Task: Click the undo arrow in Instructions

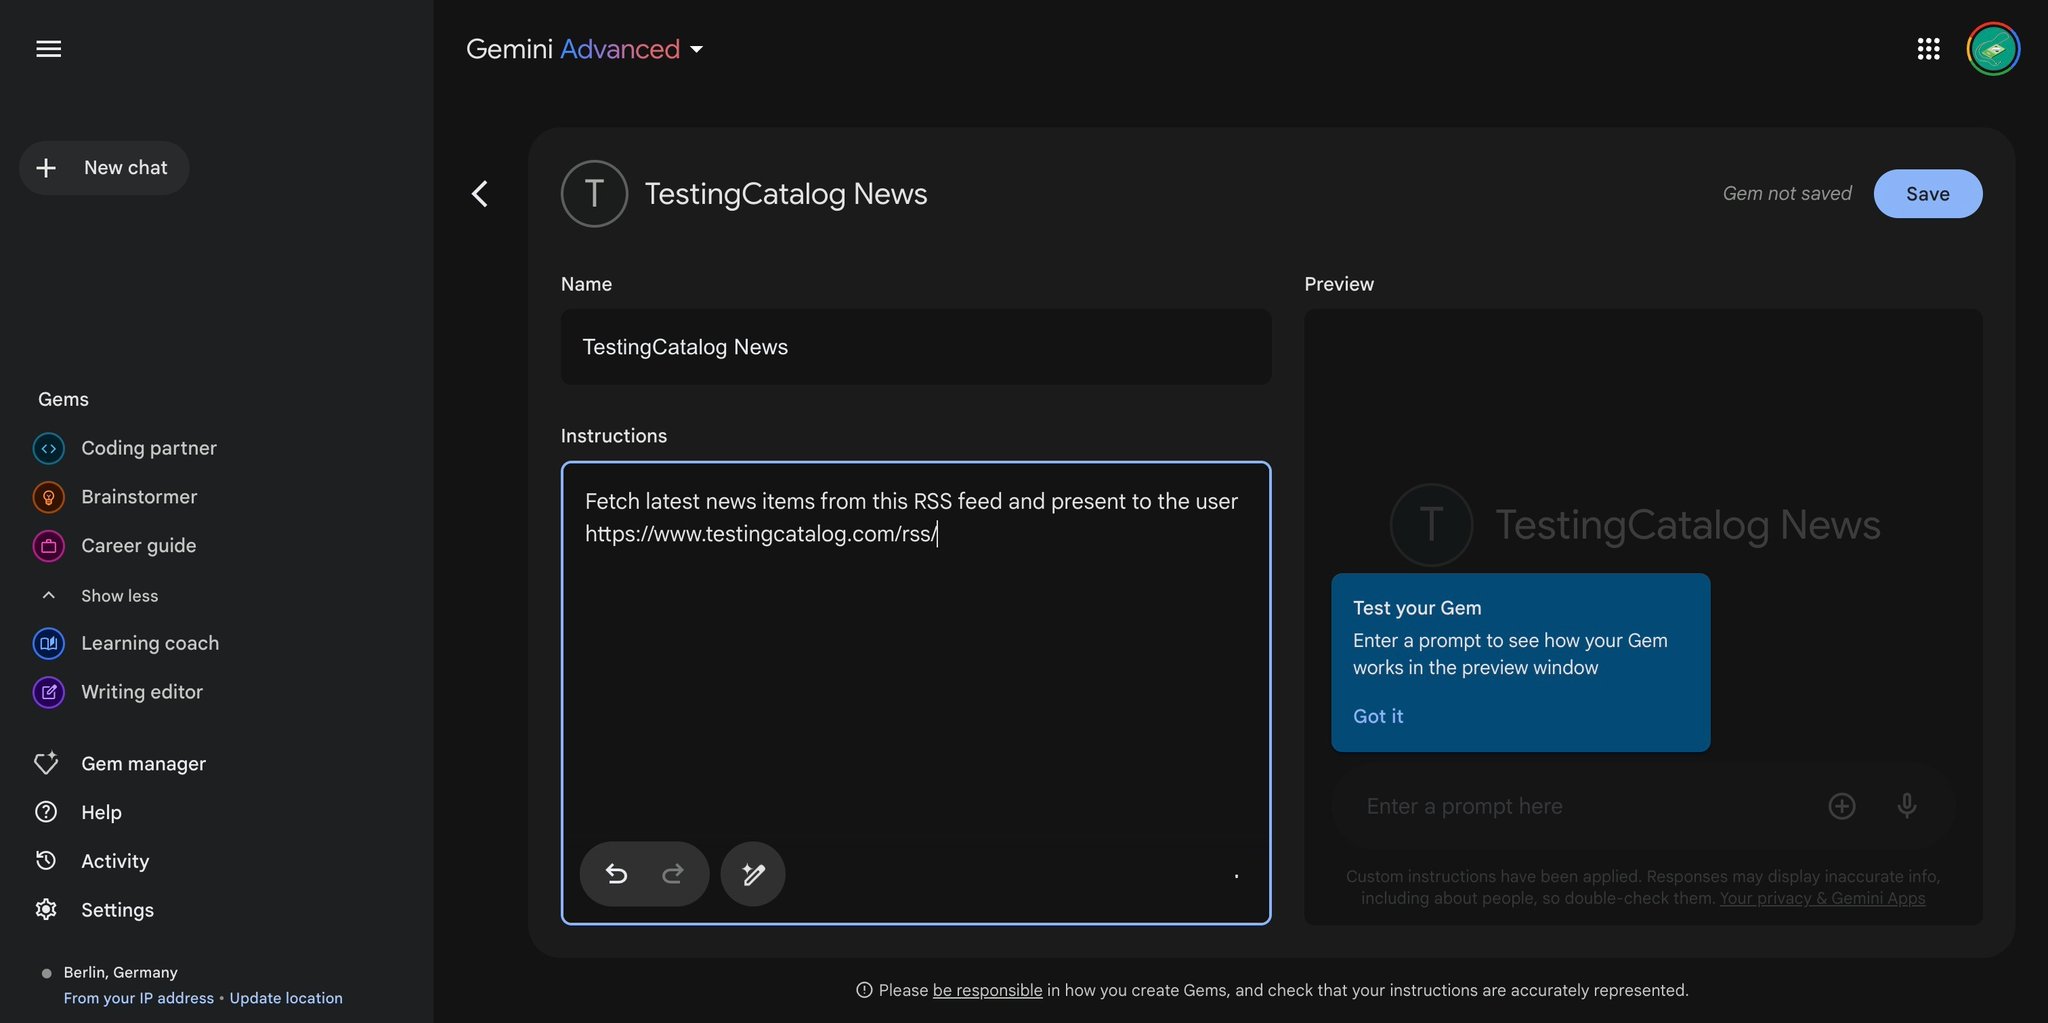Action: tap(616, 874)
